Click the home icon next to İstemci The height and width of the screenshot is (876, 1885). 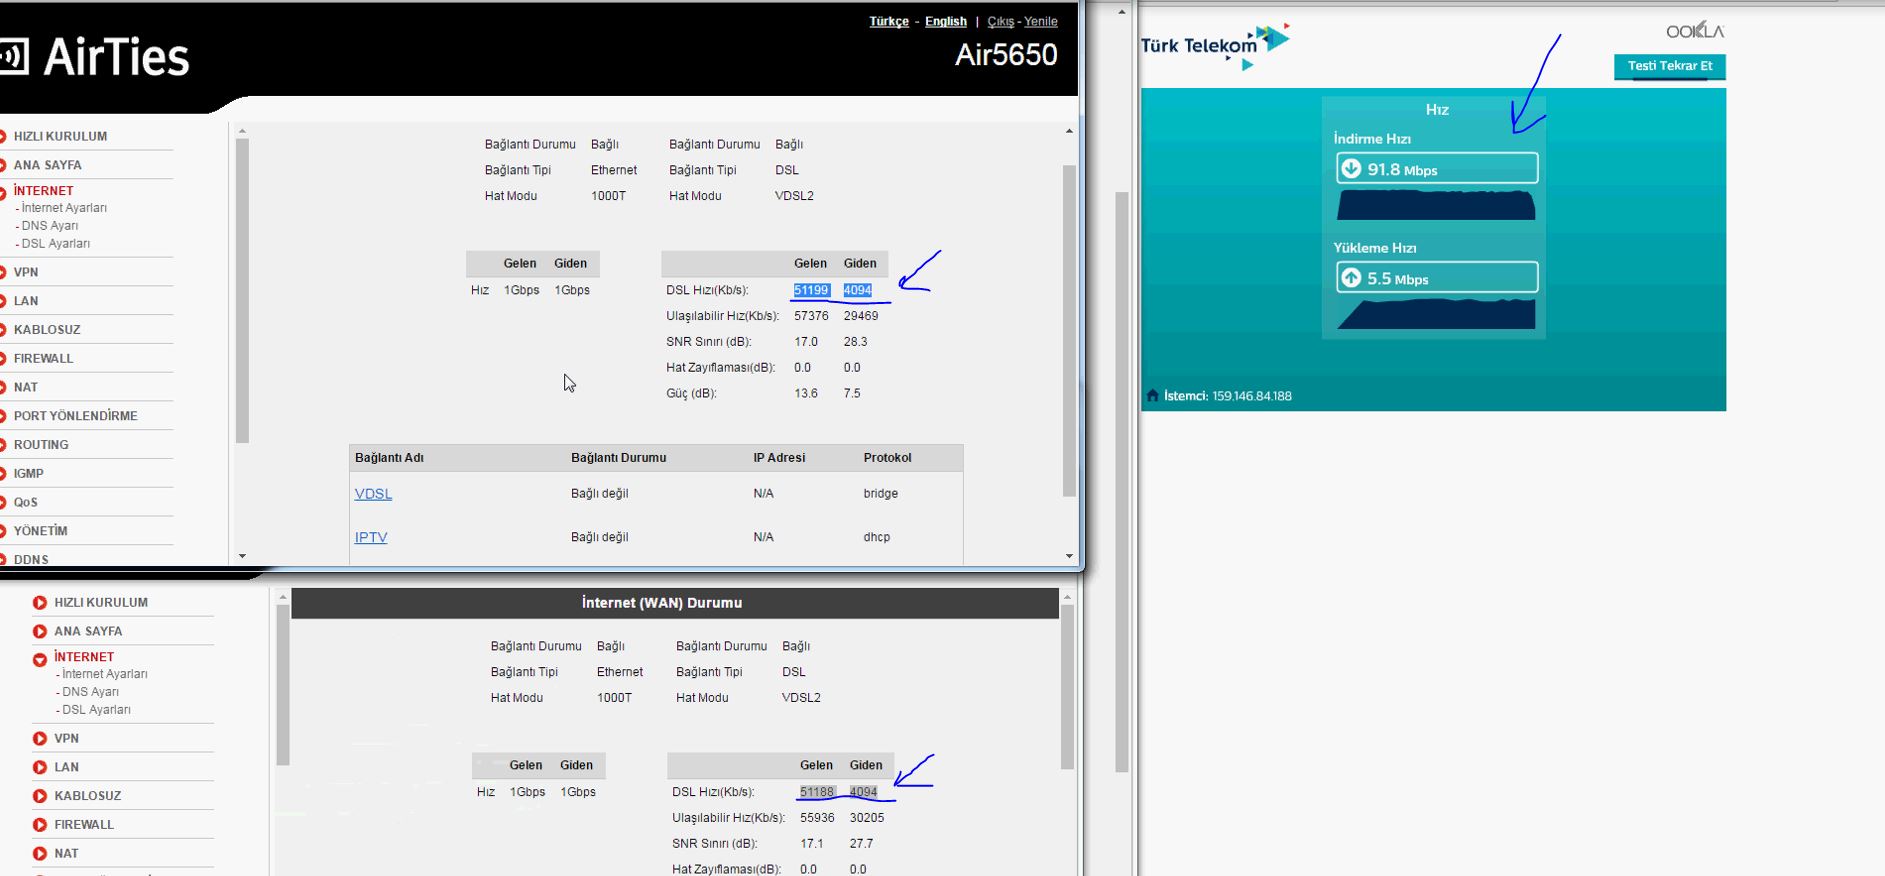(x=1152, y=396)
